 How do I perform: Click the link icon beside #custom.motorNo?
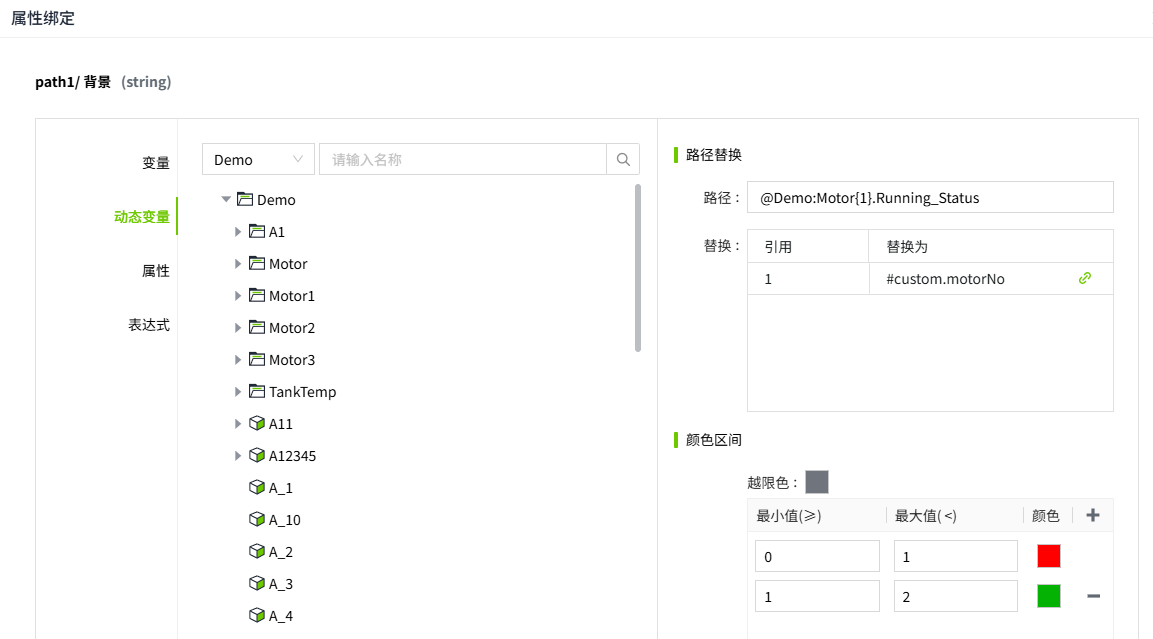coord(1085,279)
